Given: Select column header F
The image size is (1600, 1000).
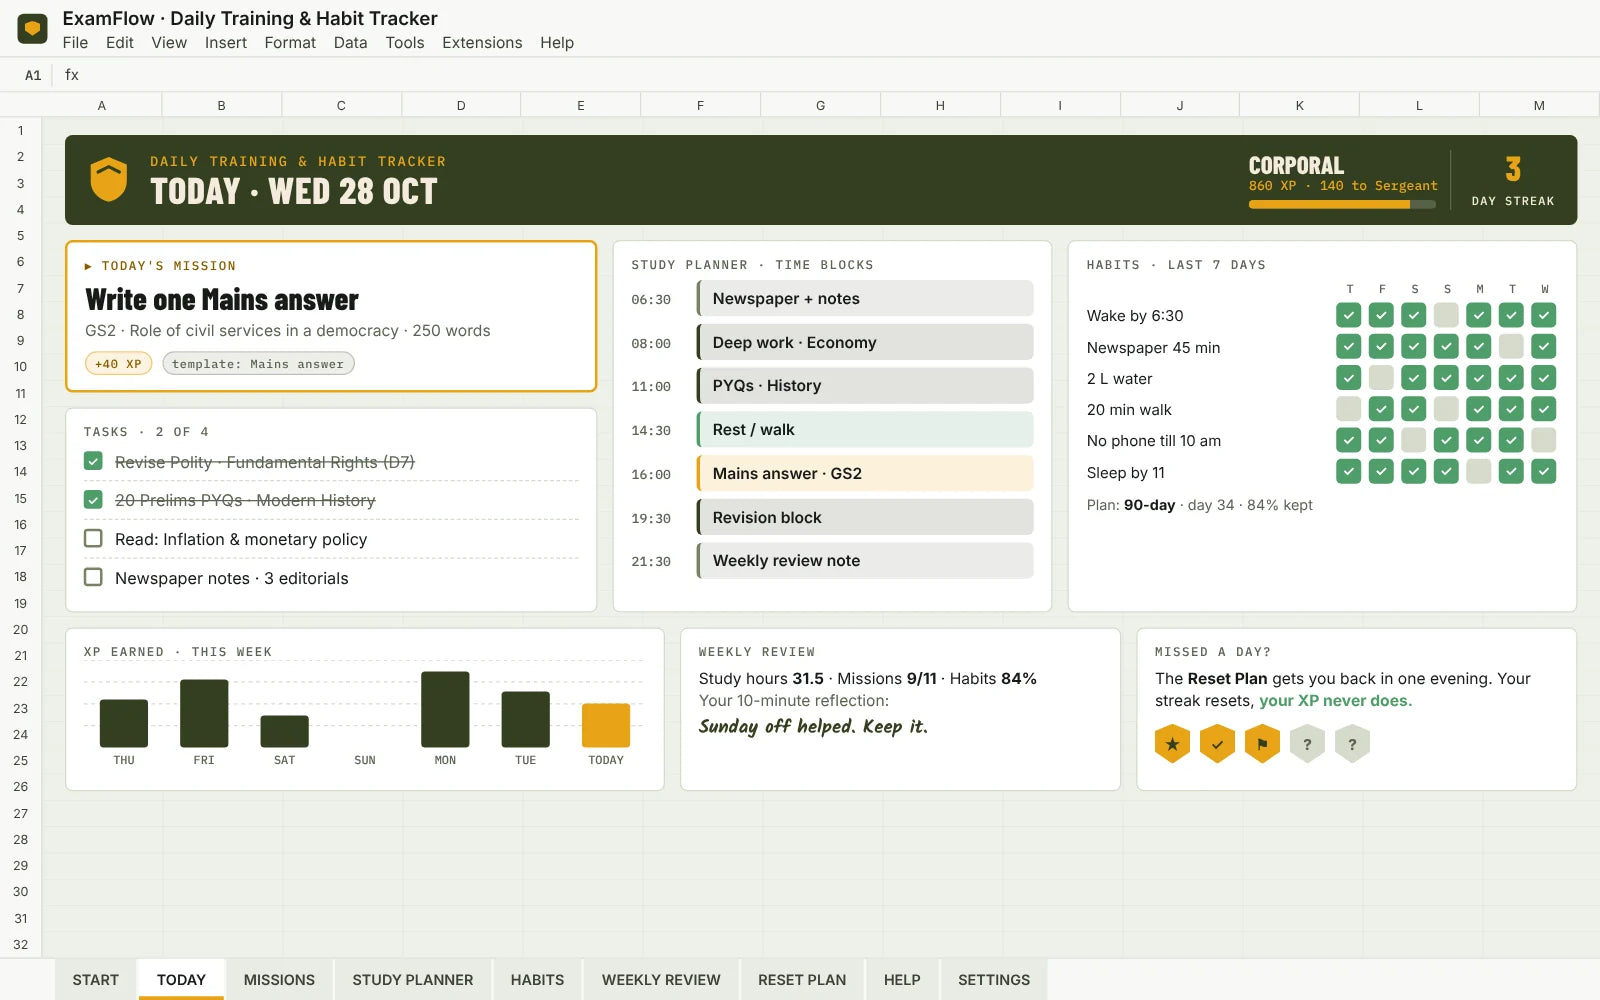Looking at the screenshot, I should pyautogui.click(x=700, y=105).
